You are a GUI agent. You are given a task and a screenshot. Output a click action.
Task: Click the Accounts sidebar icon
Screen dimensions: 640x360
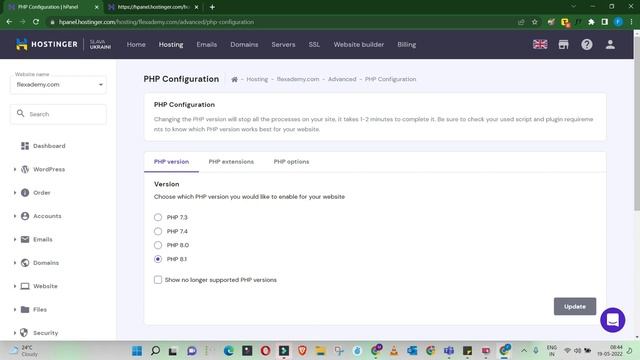point(25,216)
